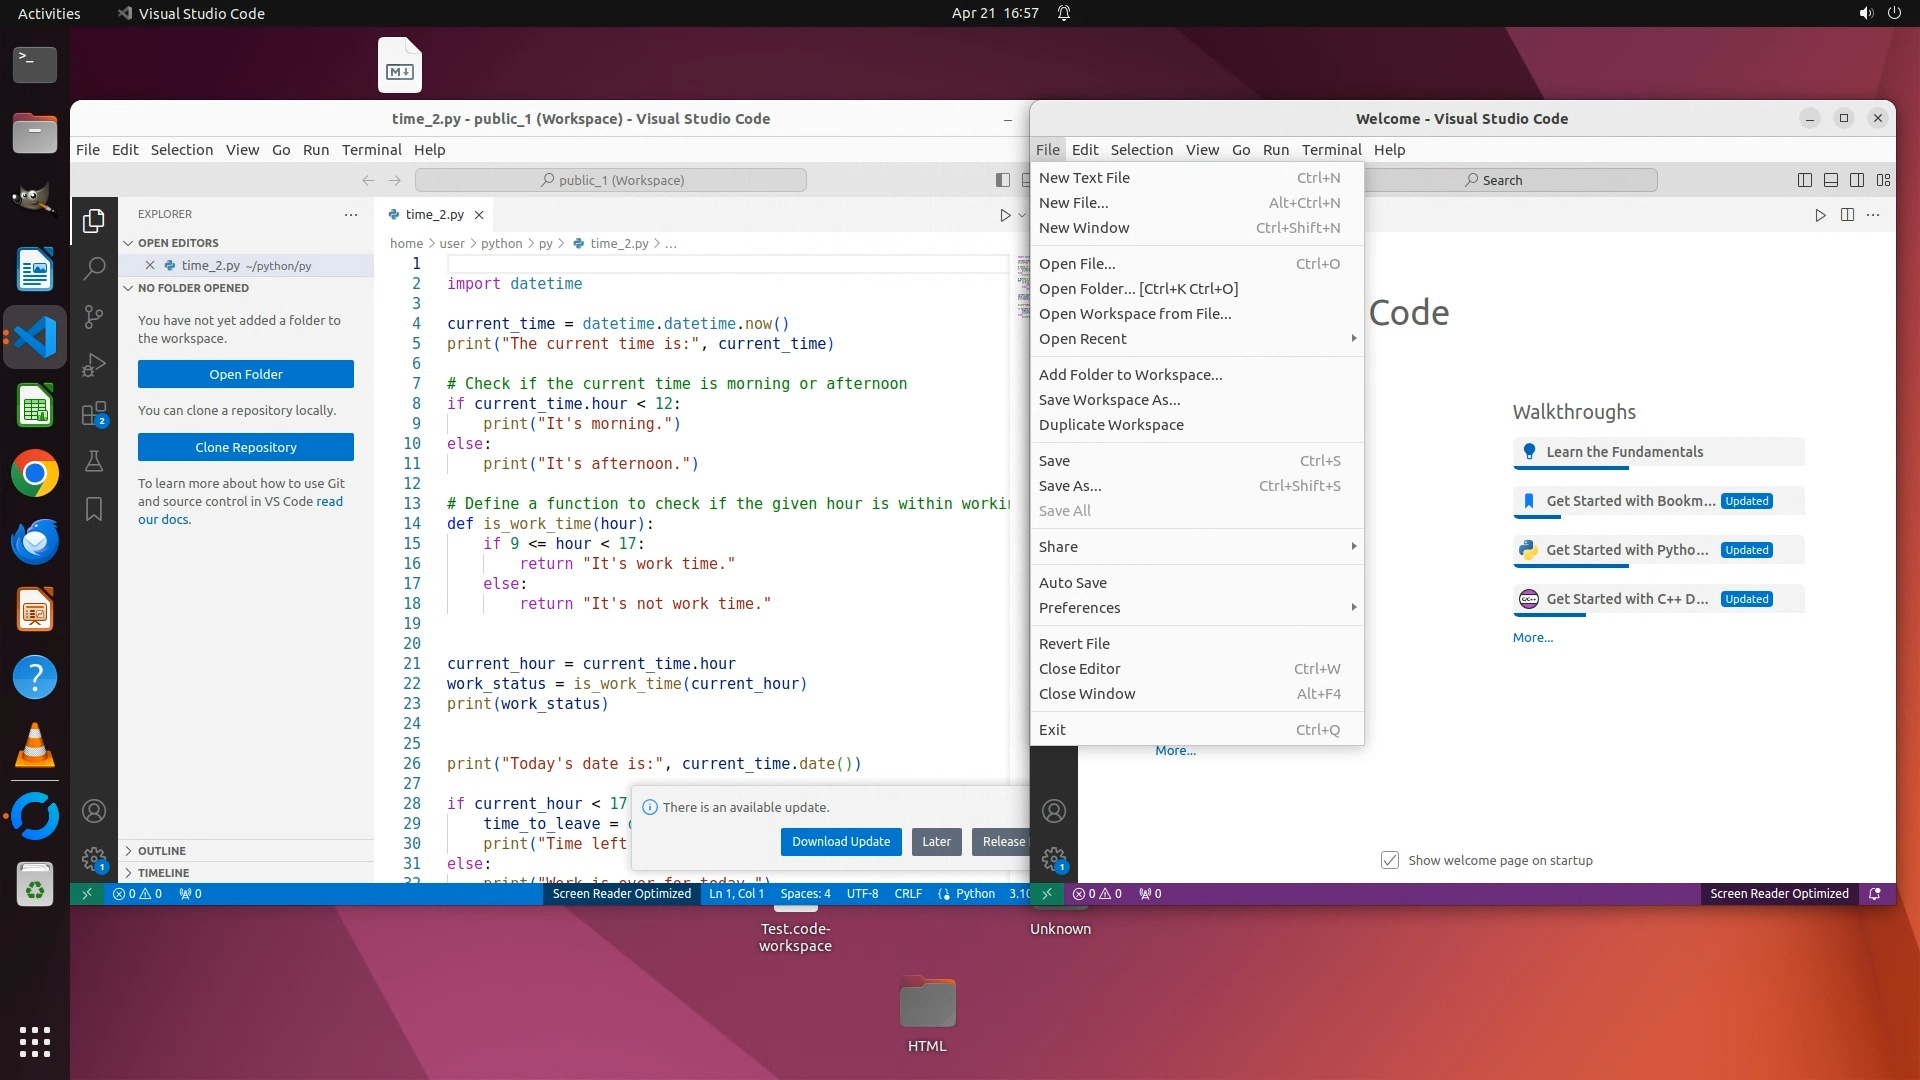Click the blue Clone Repository button
This screenshot has width=1920, height=1080.
[246, 447]
